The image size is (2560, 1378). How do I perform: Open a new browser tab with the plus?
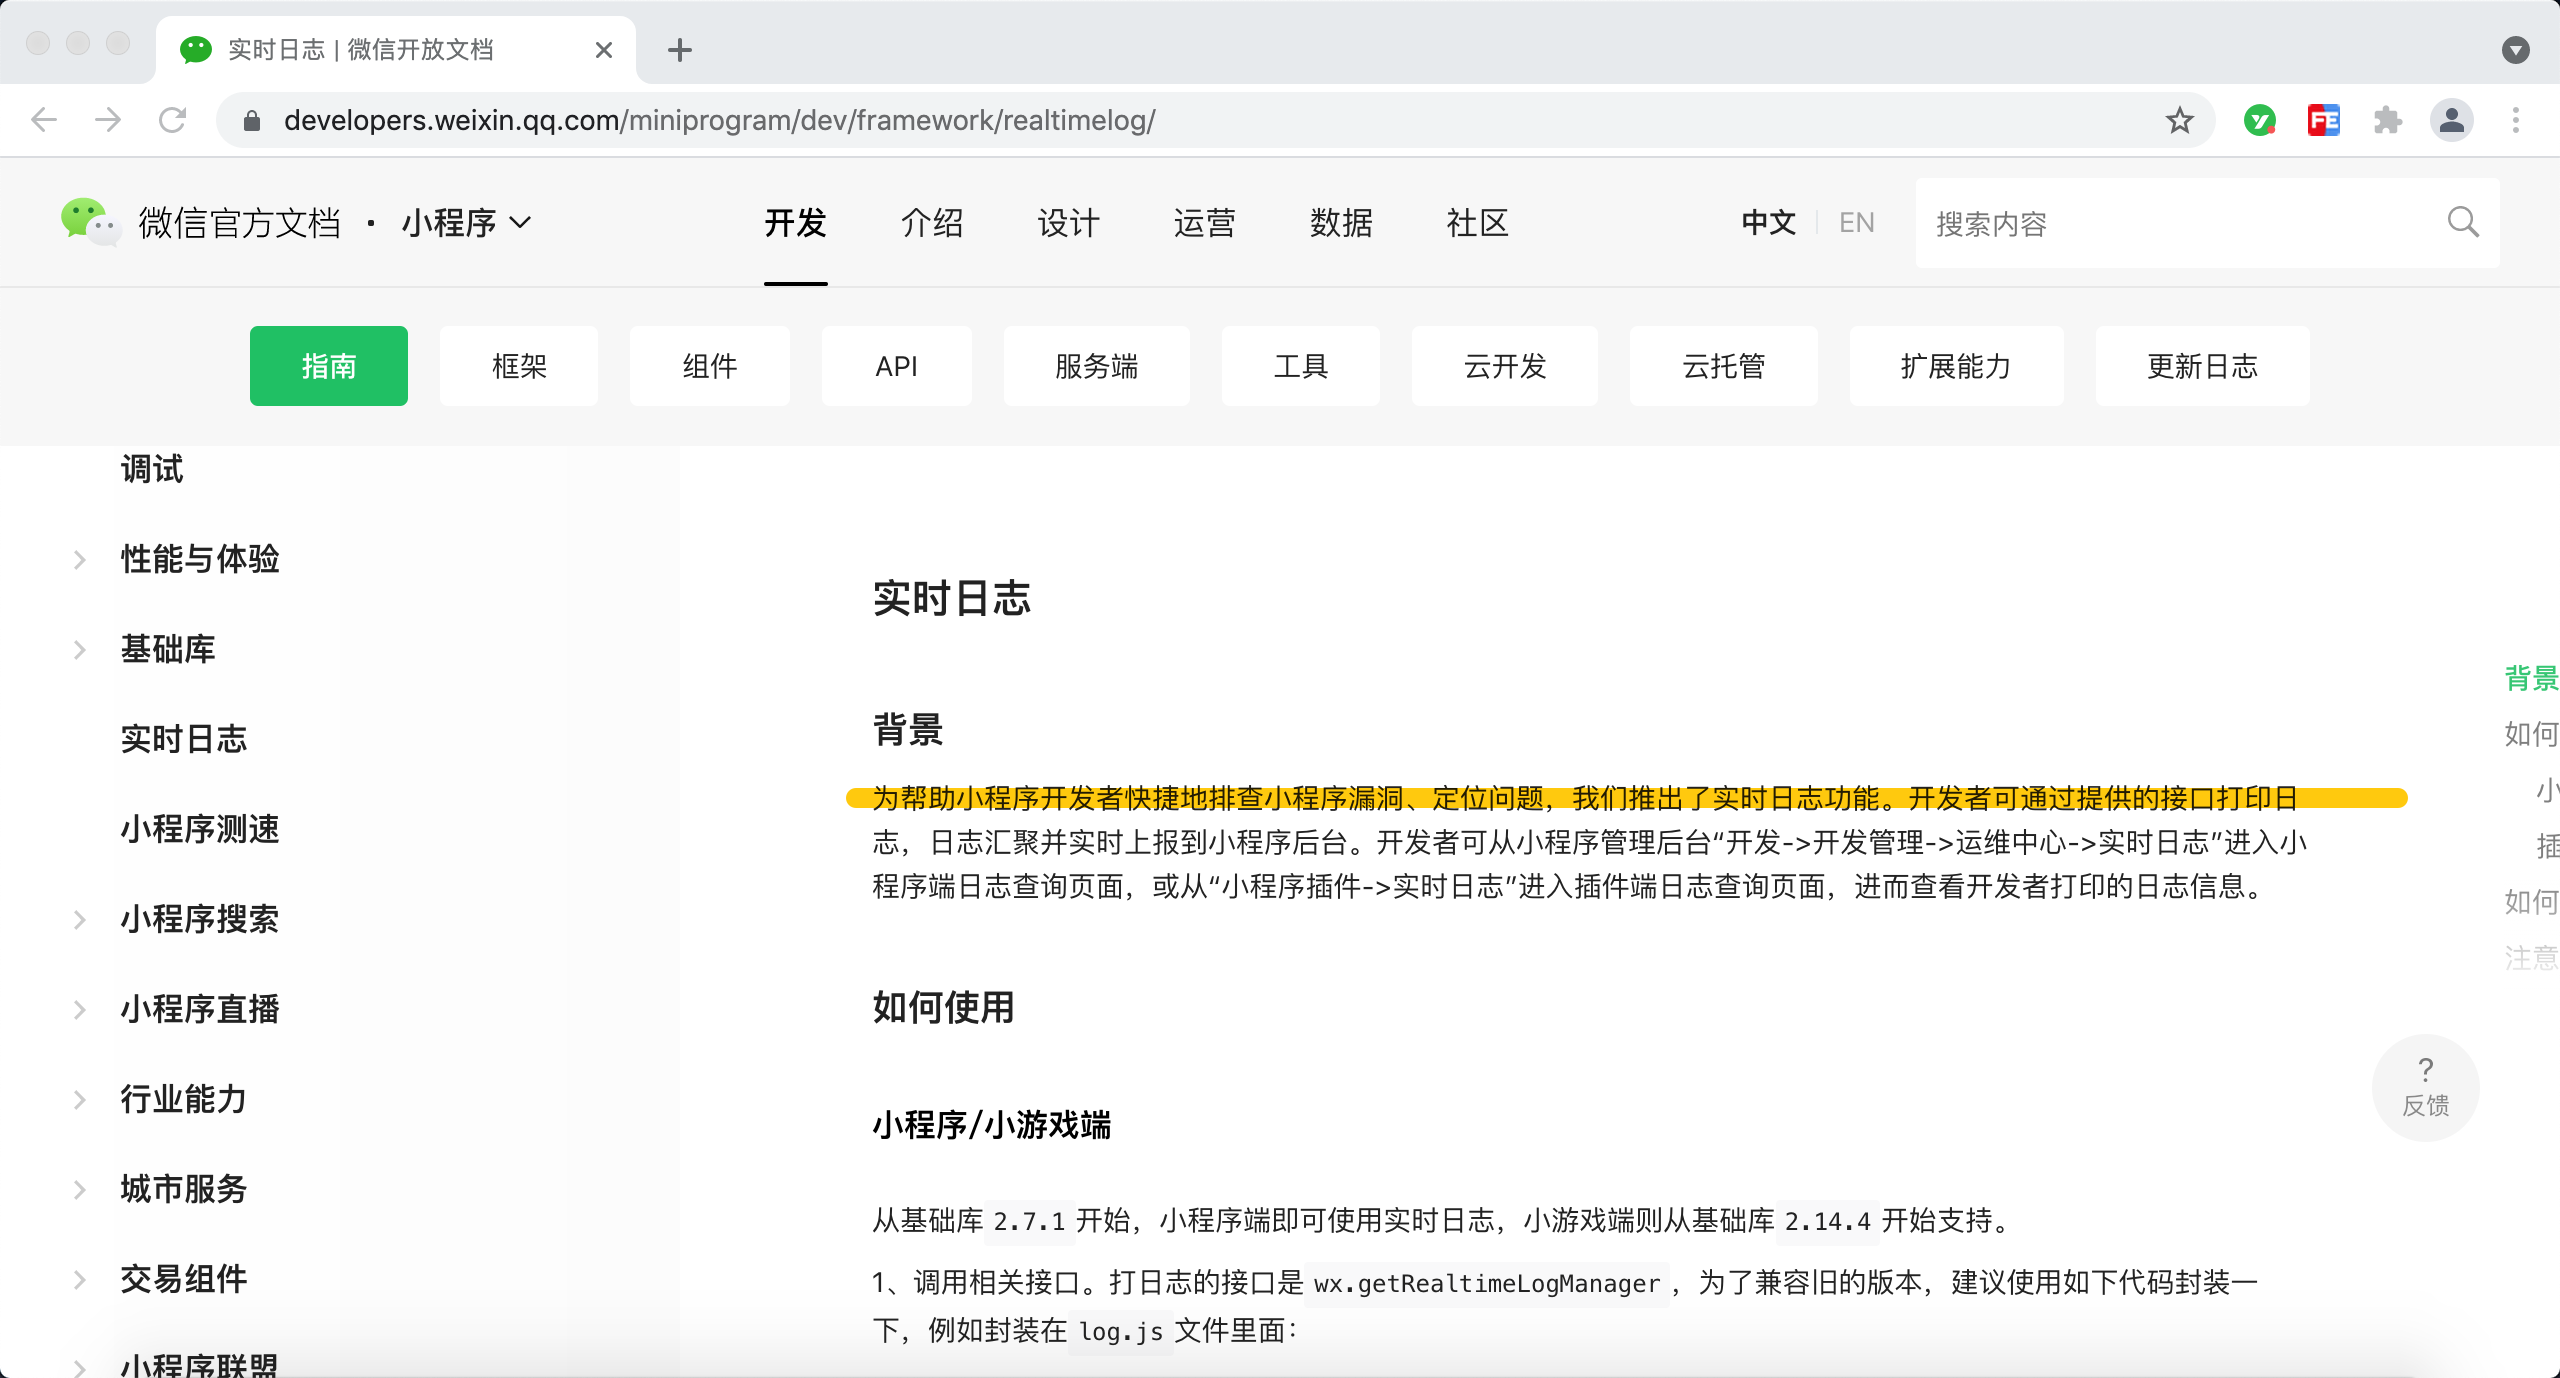coord(680,50)
